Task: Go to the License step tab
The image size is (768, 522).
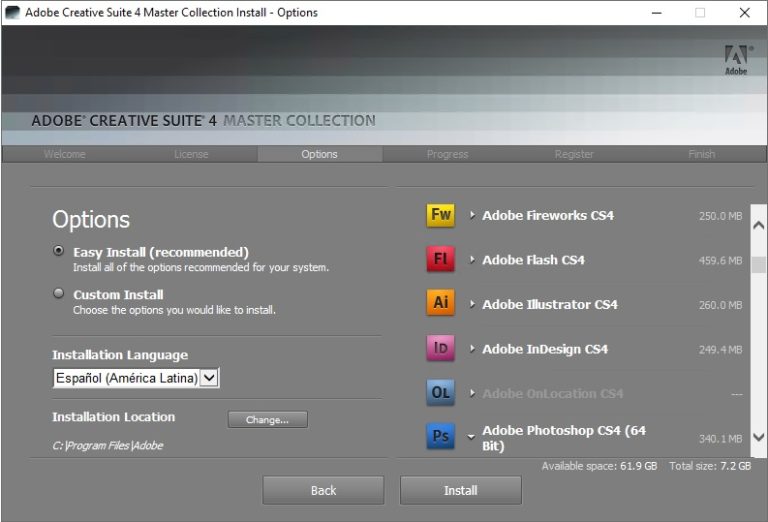Action: (x=191, y=154)
